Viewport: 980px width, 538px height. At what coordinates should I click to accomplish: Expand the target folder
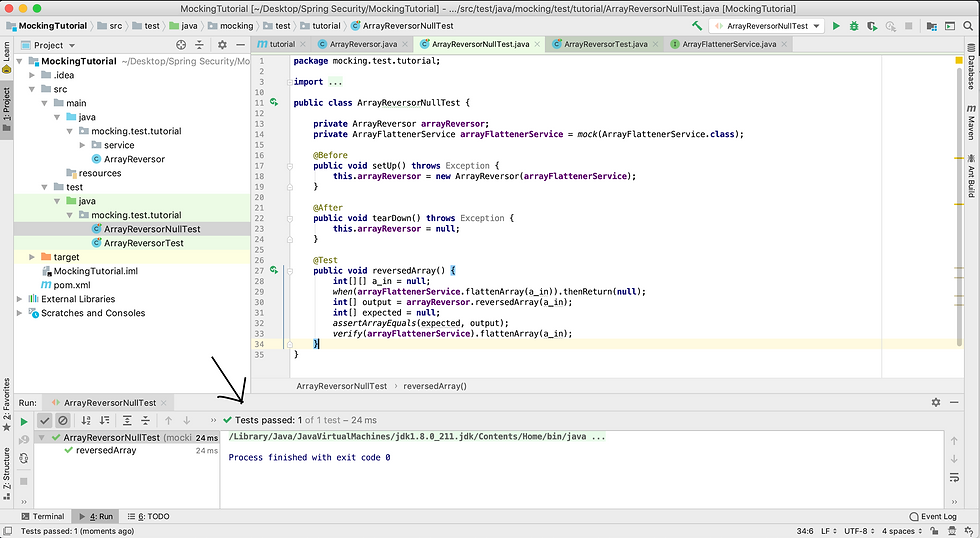(32, 257)
